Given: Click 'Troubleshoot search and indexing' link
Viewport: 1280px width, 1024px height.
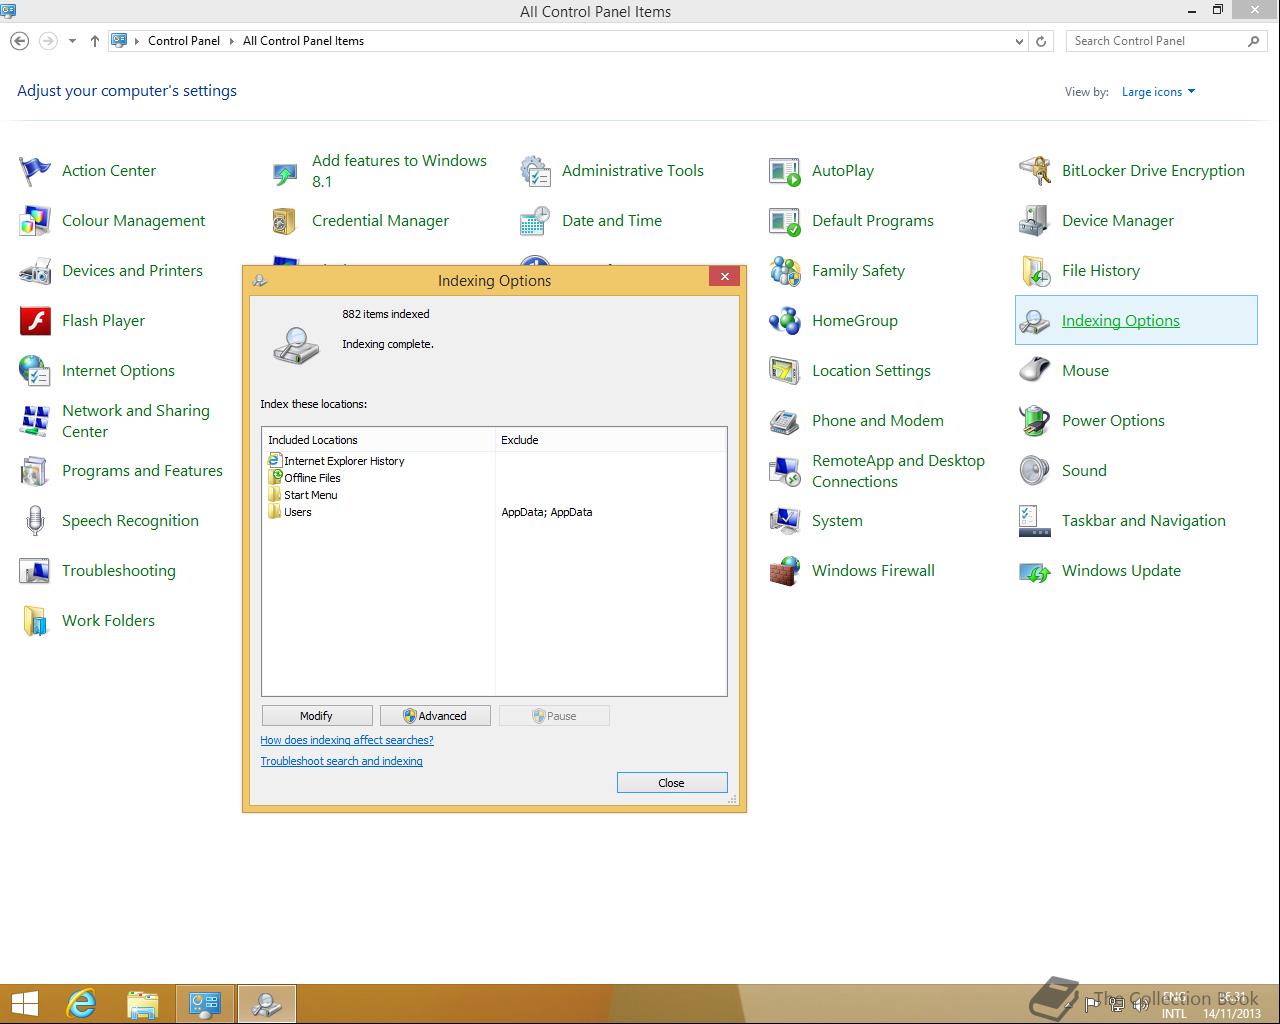Looking at the screenshot, I should (x=342, y=761).
